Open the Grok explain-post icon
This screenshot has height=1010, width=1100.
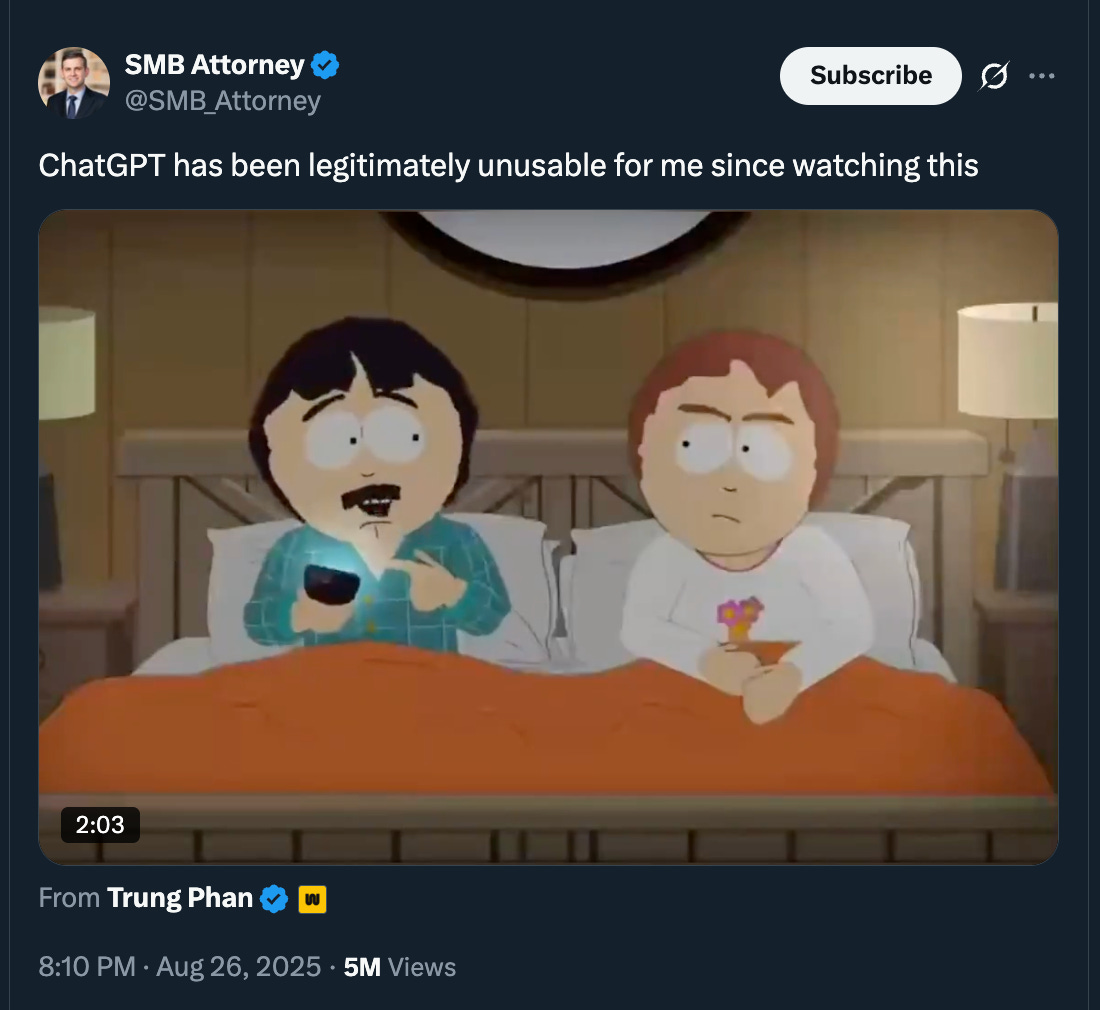pos(994,76)
